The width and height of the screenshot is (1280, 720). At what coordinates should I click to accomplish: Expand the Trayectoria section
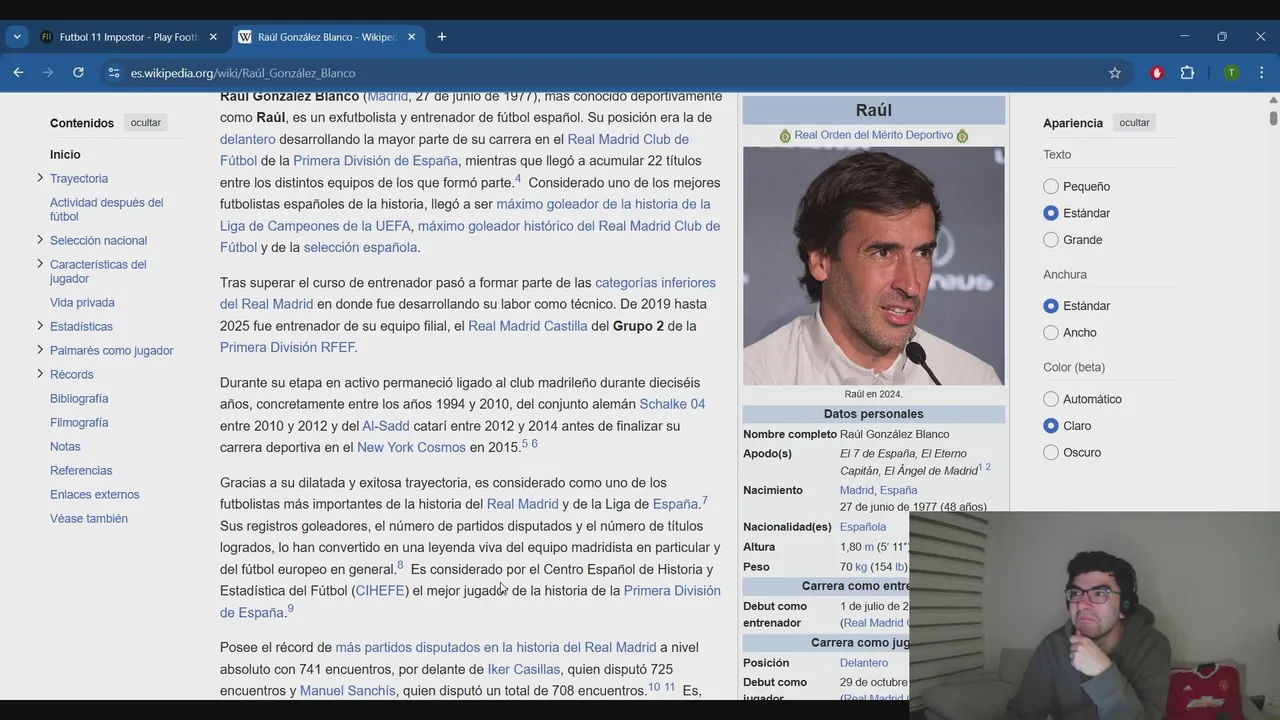point(40,178)
